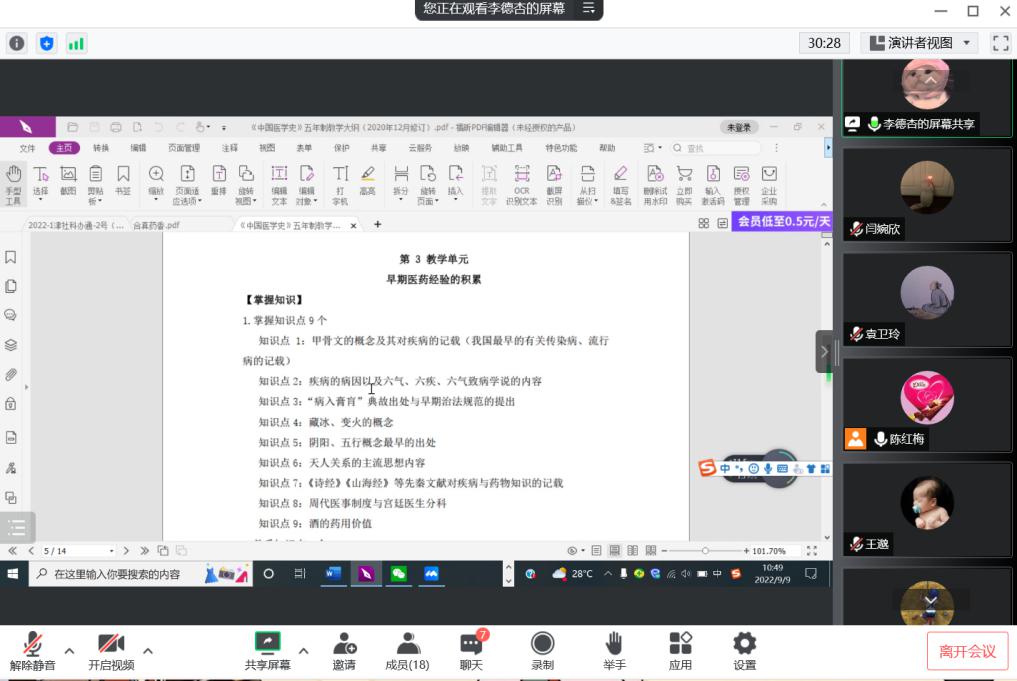Collapse the participant video side panel
Viewport: 1017px width, 681px height.
tap(824, 351)
